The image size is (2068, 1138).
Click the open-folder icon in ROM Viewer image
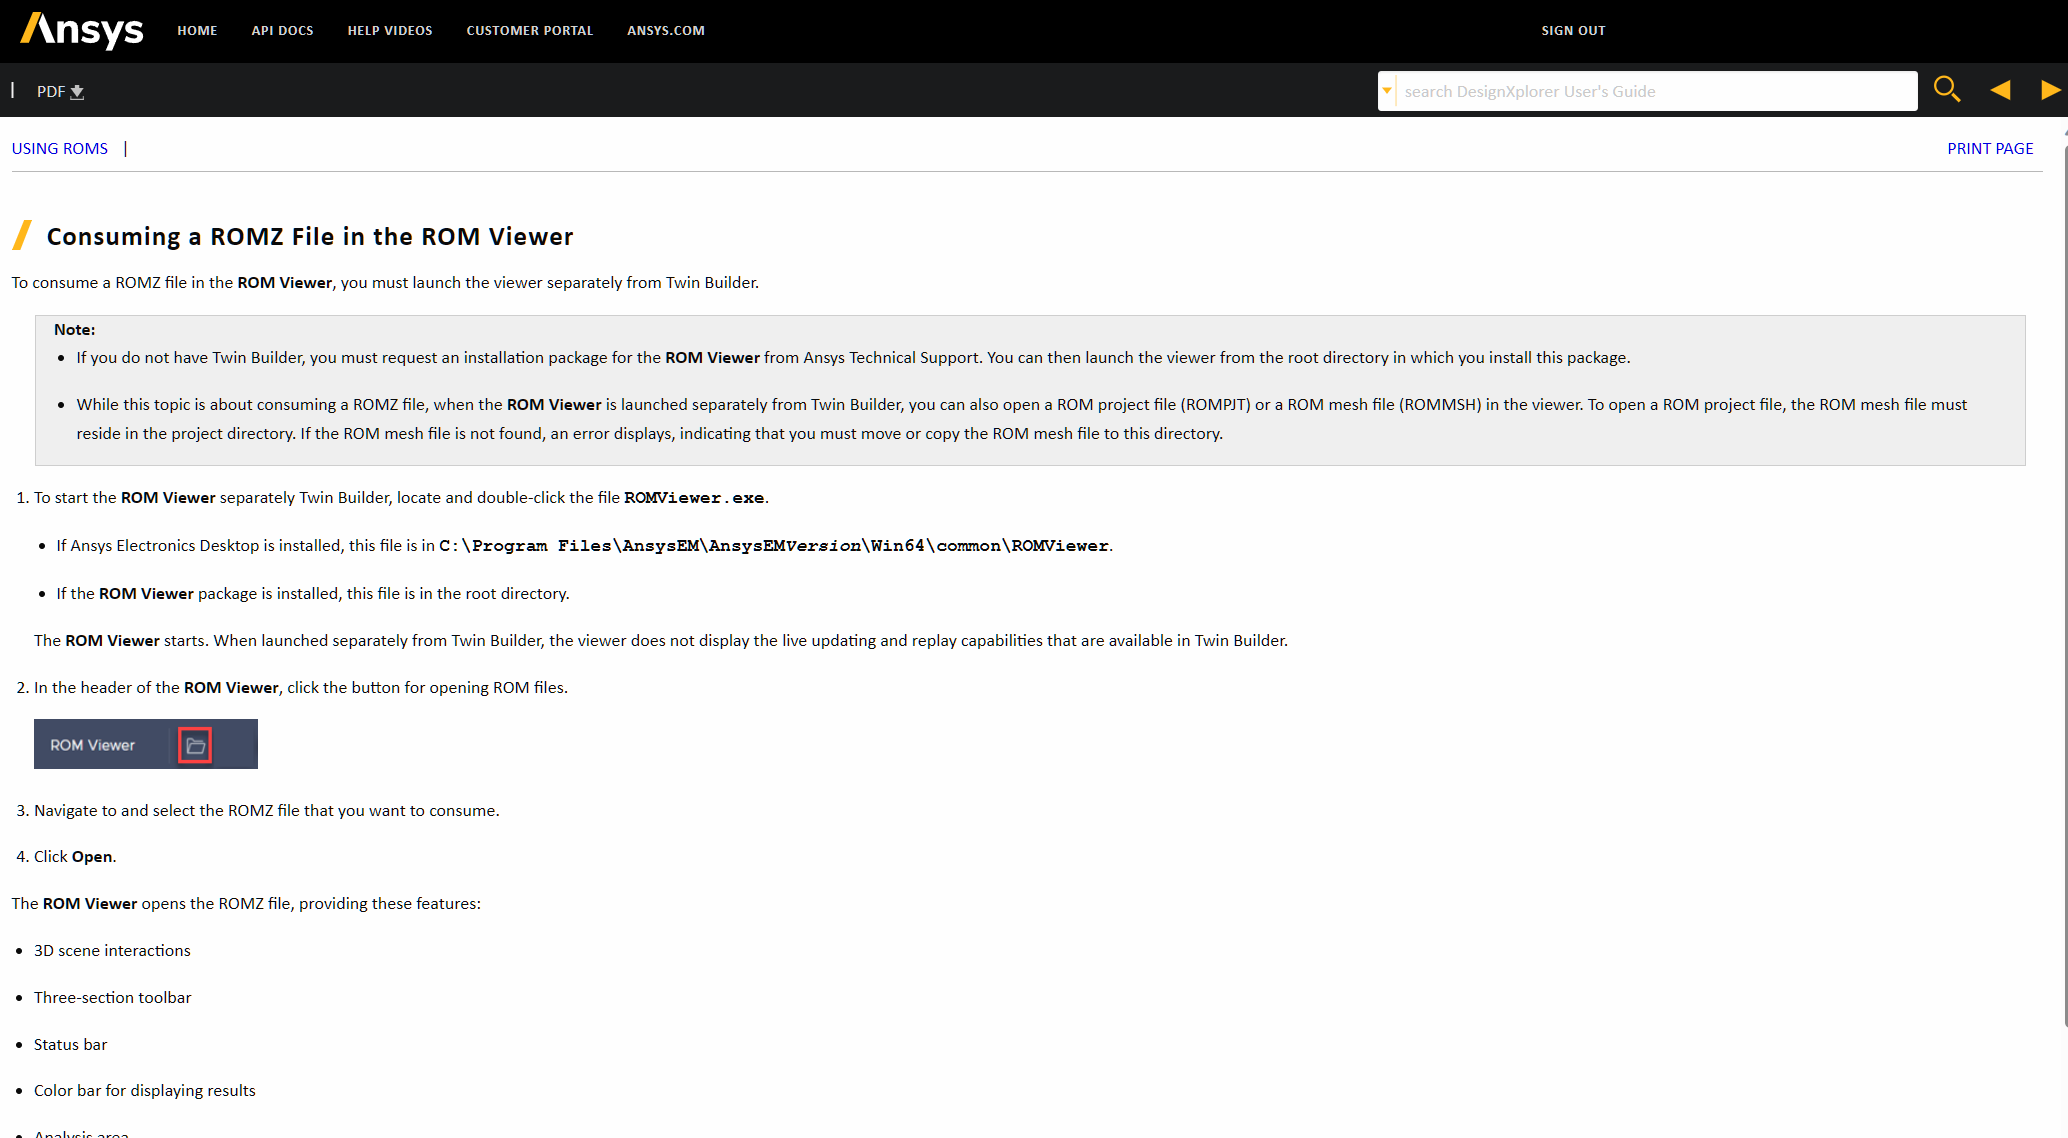196,746
